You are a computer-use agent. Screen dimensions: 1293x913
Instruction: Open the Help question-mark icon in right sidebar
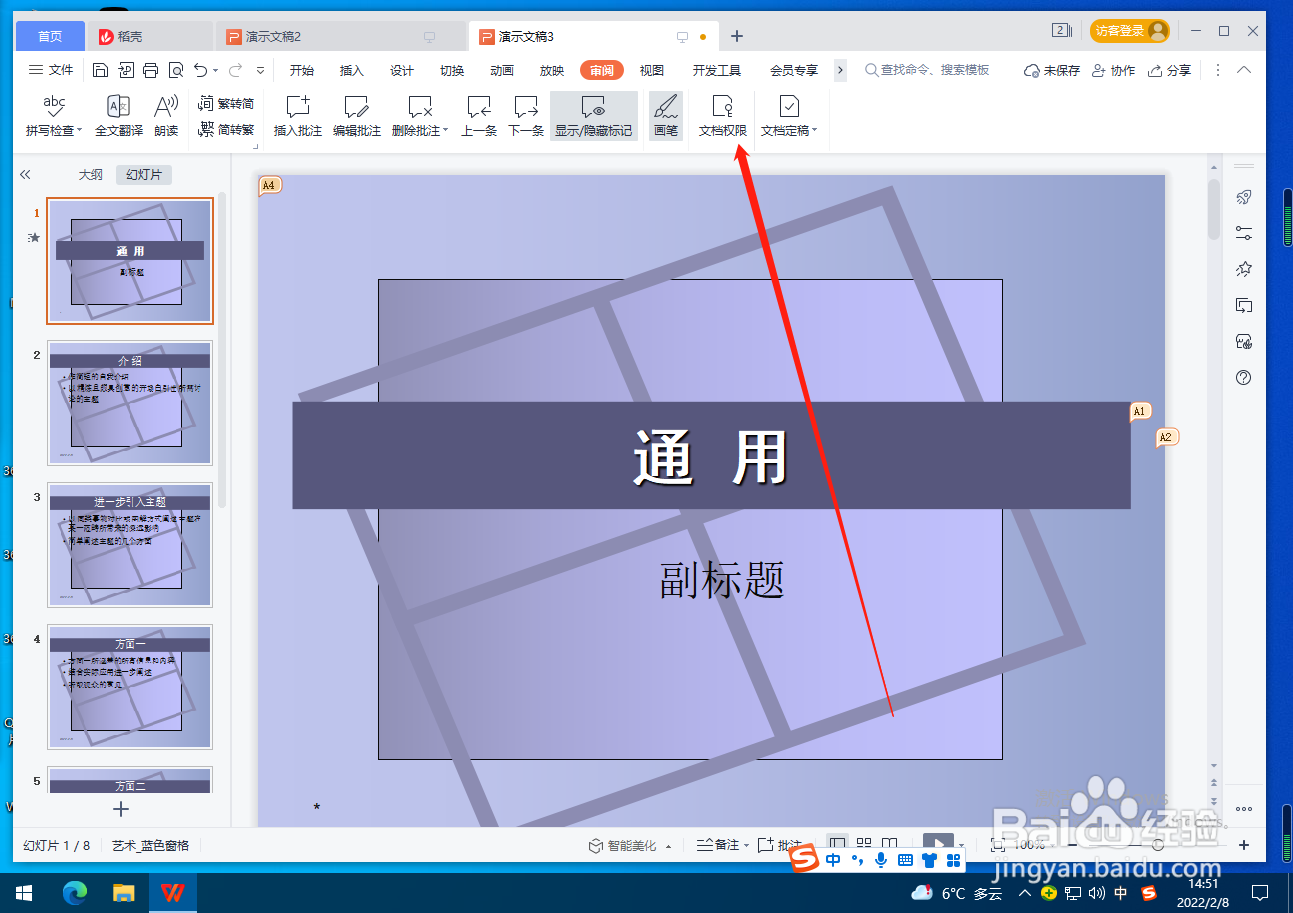click(1243, 378)
